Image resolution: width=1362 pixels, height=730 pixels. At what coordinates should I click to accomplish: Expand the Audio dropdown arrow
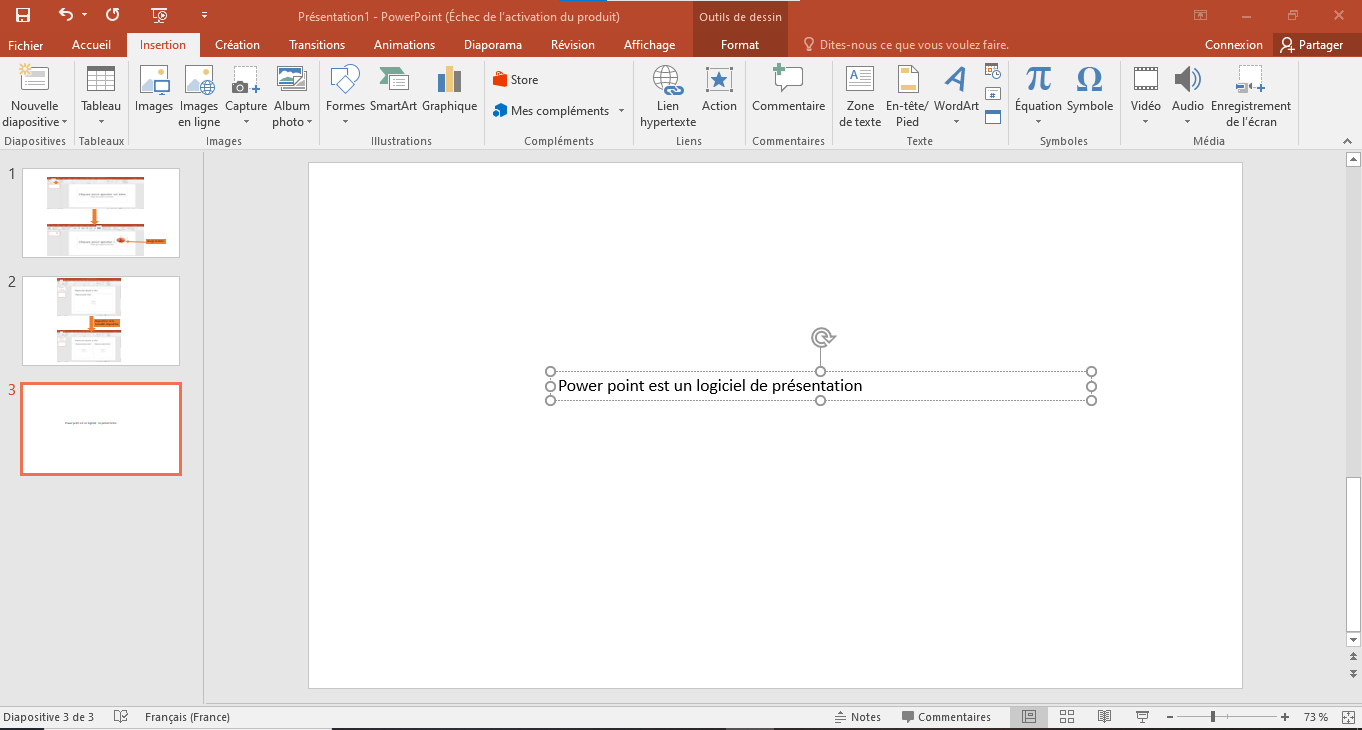tap(1188, 122)
